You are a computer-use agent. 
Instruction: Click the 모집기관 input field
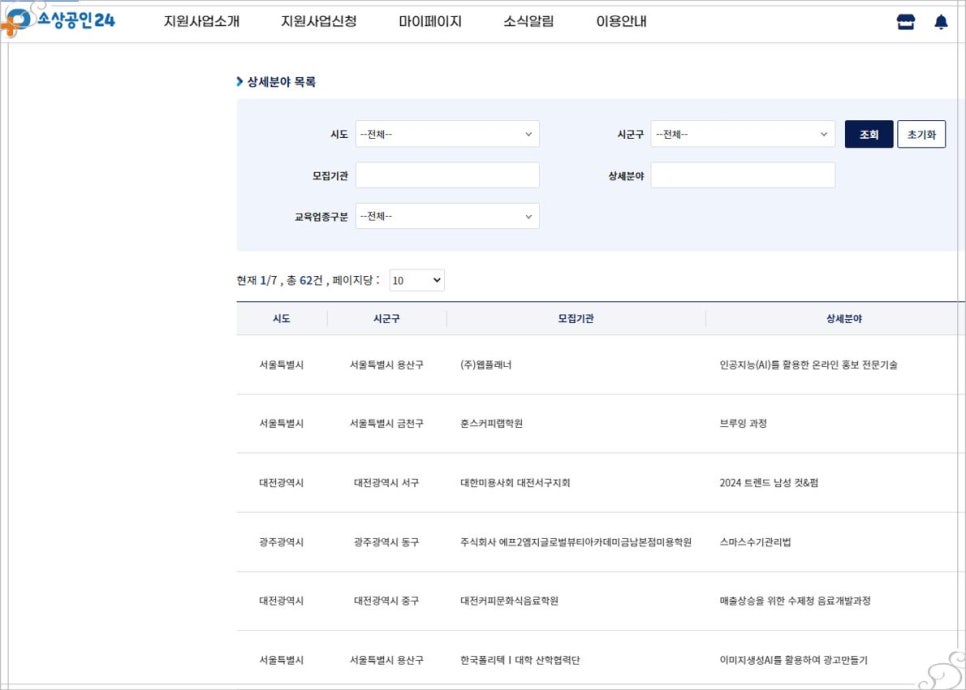[447, 176]
